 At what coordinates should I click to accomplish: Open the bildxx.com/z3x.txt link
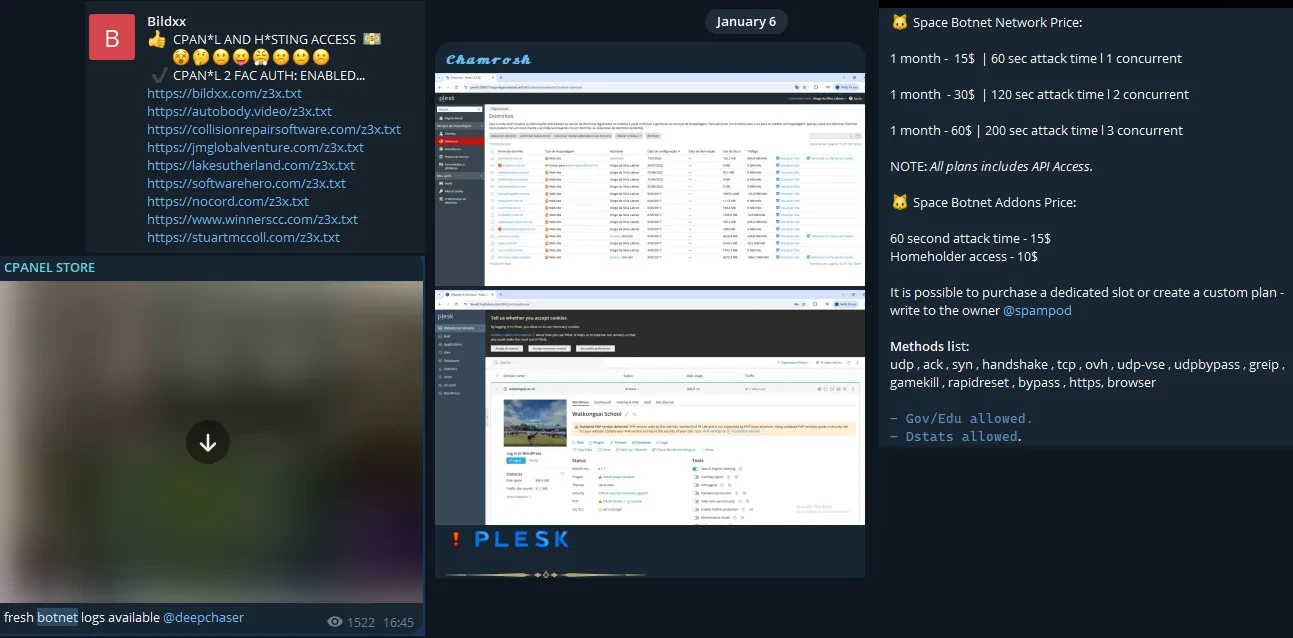tap(224, 93)
